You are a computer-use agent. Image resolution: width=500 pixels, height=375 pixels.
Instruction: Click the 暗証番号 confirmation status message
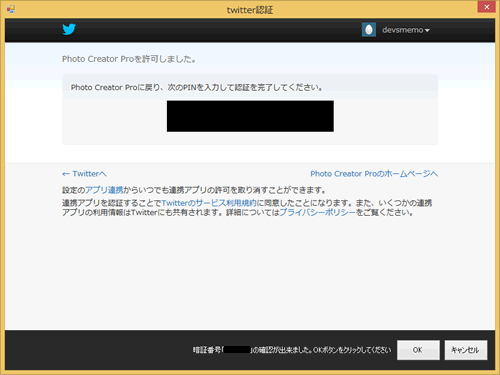click(x=292, y=350)
